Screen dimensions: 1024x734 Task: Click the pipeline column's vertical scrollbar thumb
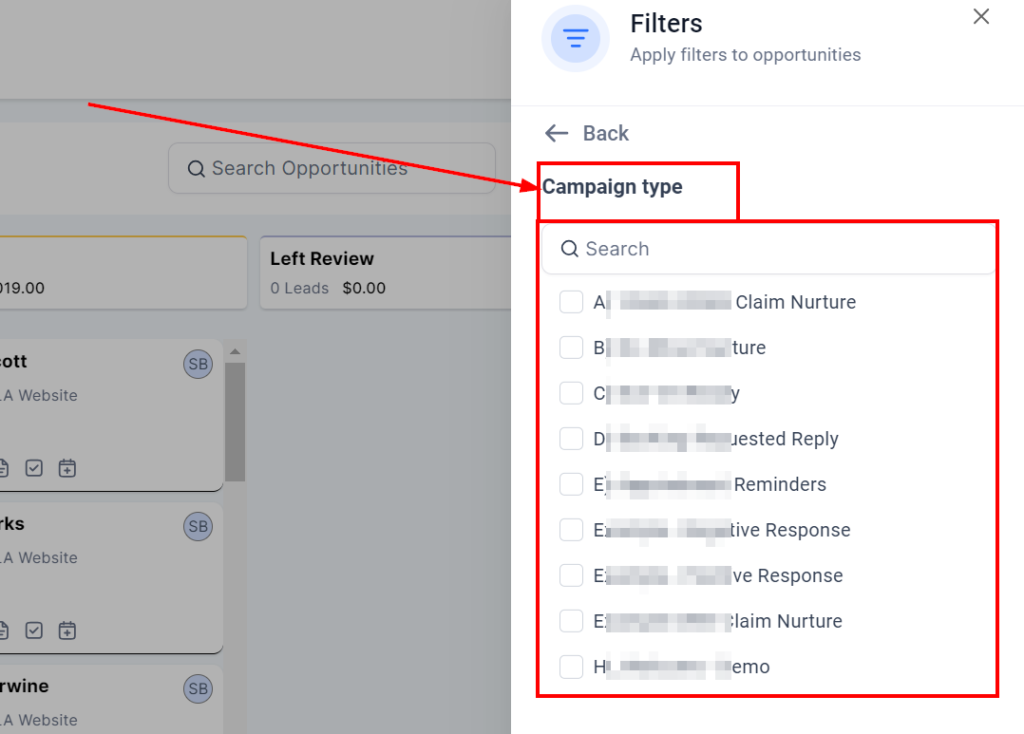click(x=235, y=420)
